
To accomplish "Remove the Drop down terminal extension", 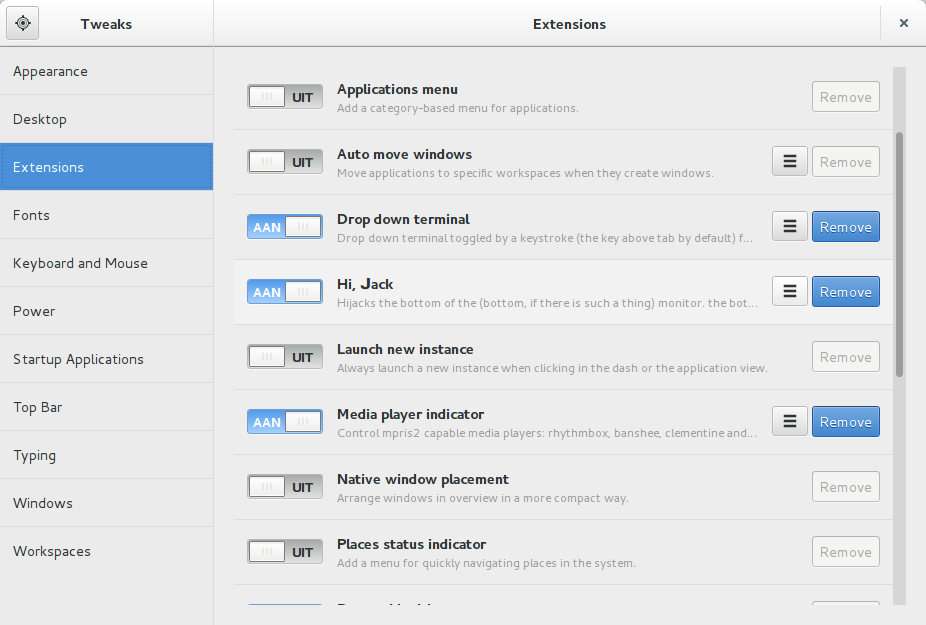I will (x=845, y=227).
